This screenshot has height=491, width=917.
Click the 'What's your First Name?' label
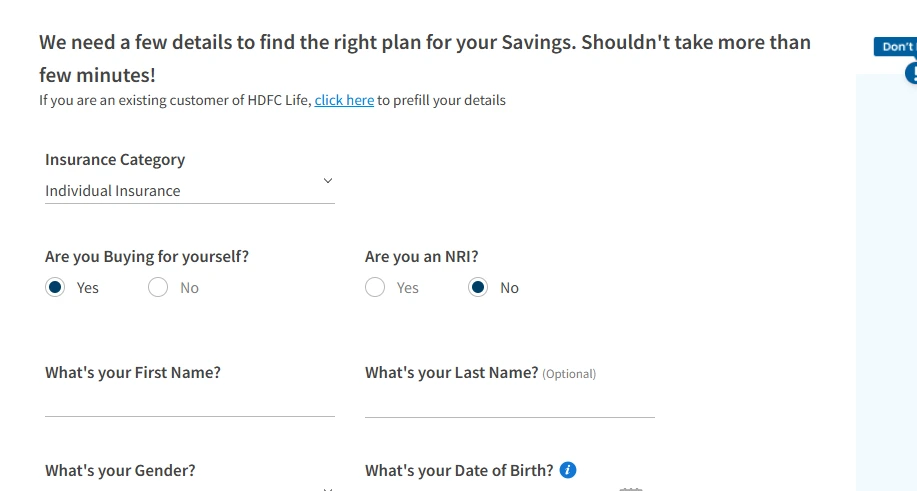133,373
